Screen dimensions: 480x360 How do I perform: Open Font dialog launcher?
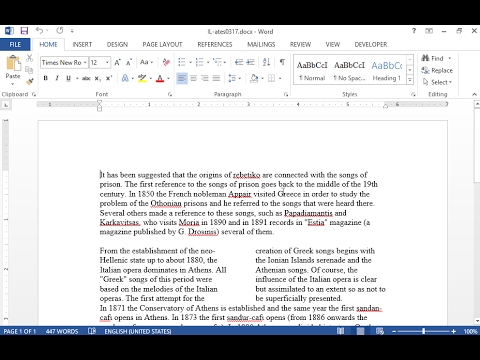170,95
